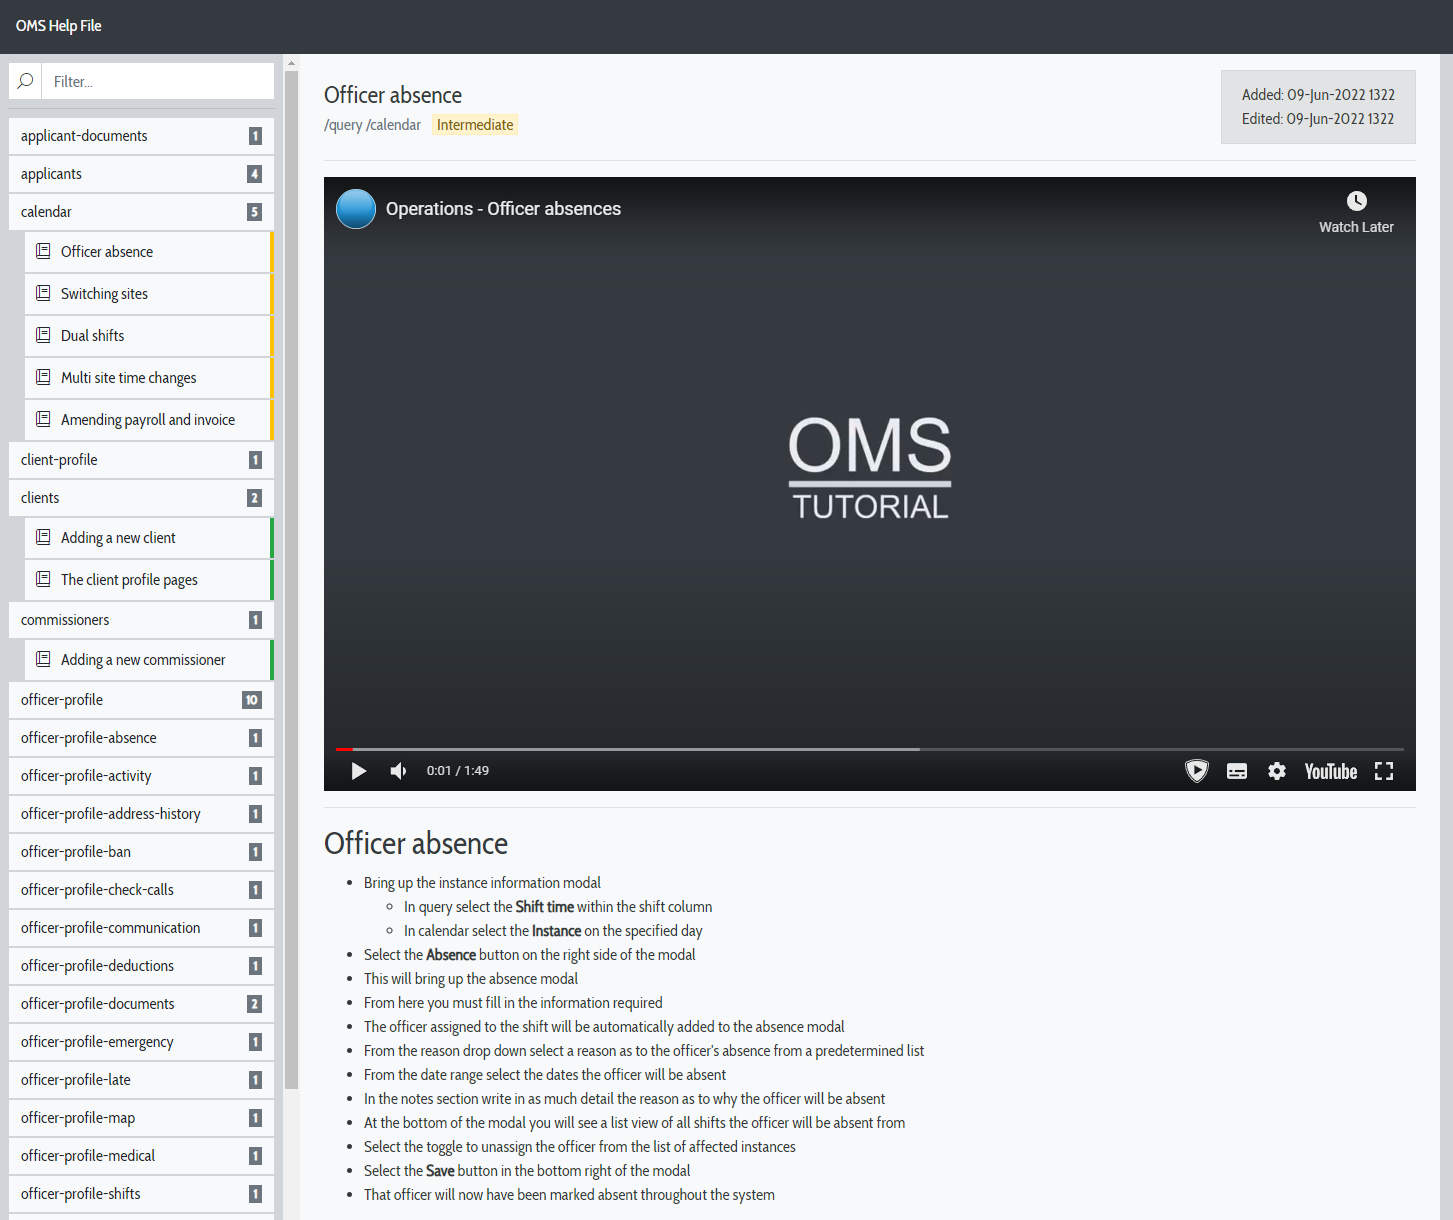Open Amending payroll and invoice article
This screenshot has width=1453, height=1220.
pos(148,420)
